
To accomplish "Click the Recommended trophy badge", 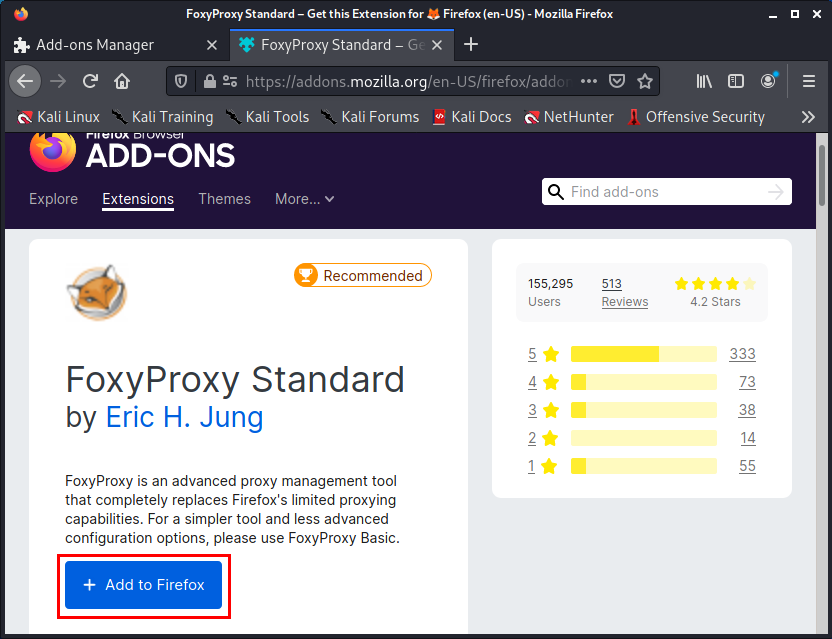I will click(363, 275).
